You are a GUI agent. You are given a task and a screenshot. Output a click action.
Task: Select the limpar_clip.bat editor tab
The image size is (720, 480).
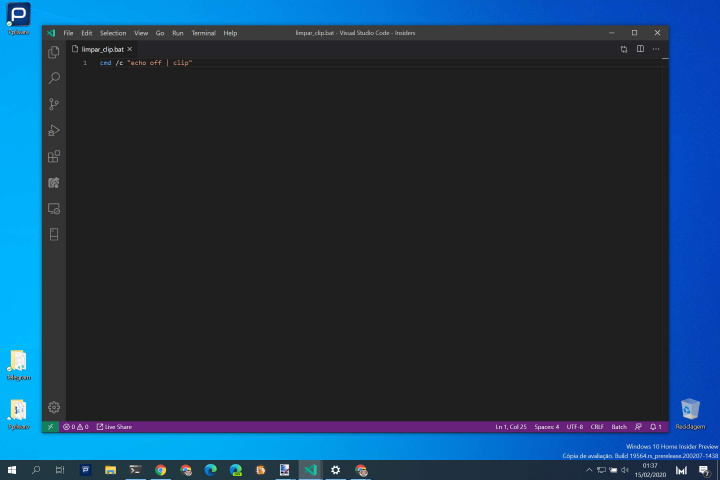click(x=102, y=48)
